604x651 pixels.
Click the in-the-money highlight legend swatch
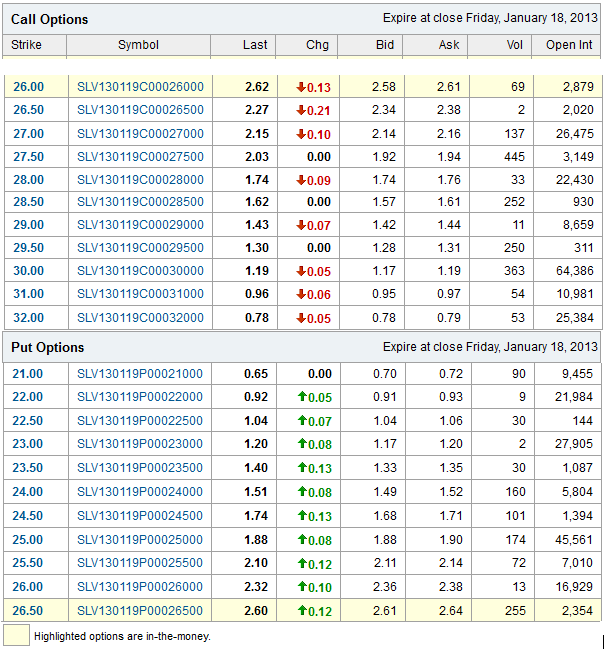click(x=16, y=635)
